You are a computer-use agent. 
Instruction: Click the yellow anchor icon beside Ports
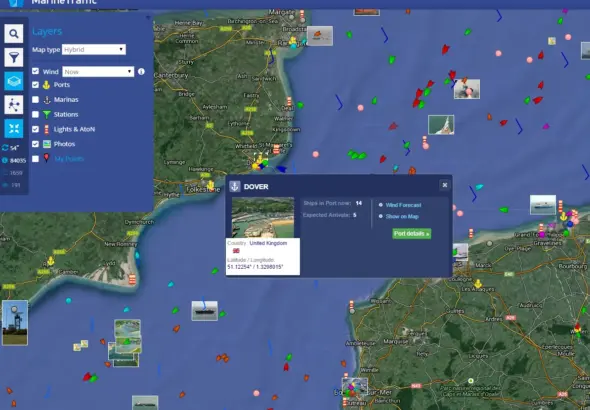point(46,85)
